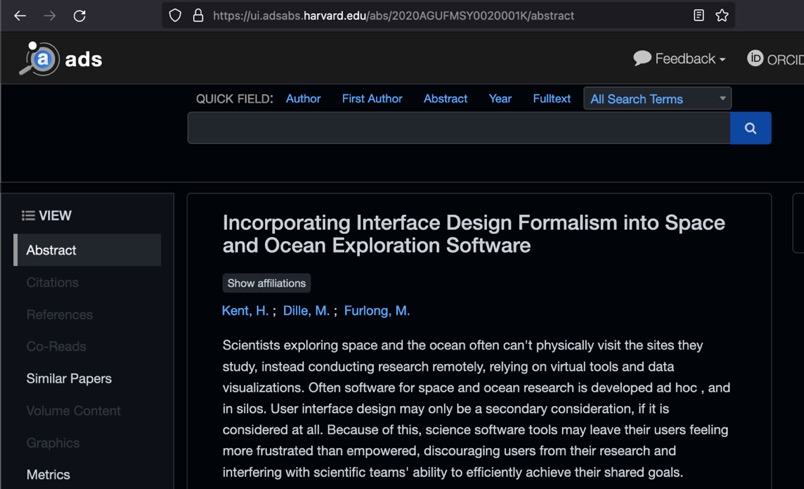The height and width of the screenshot is (489, 804).
Task: Click the browser back arrow
Action: (20, 16)
